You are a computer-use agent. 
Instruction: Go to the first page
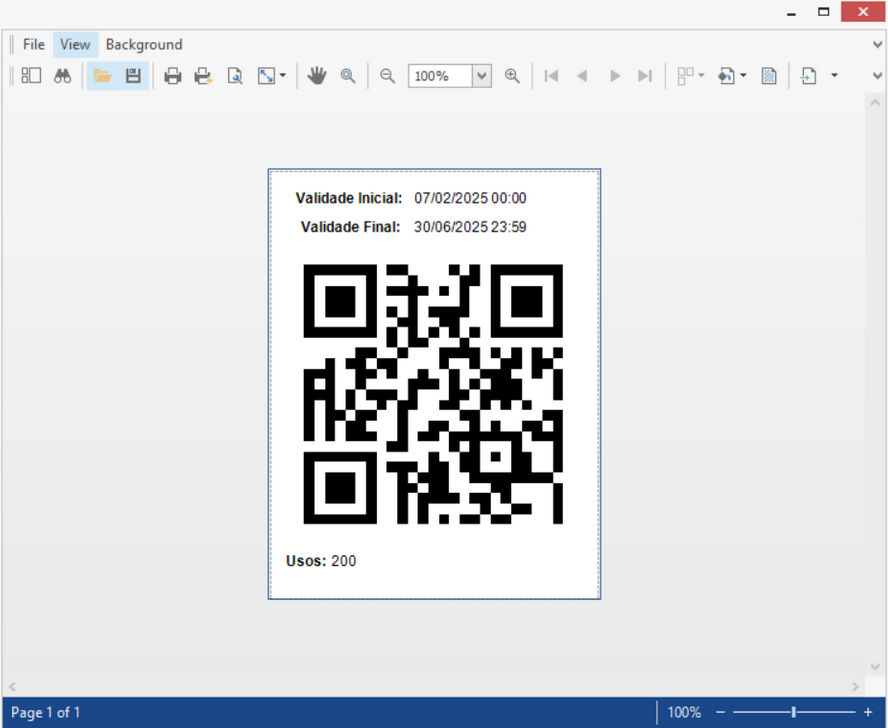[551, 75]
